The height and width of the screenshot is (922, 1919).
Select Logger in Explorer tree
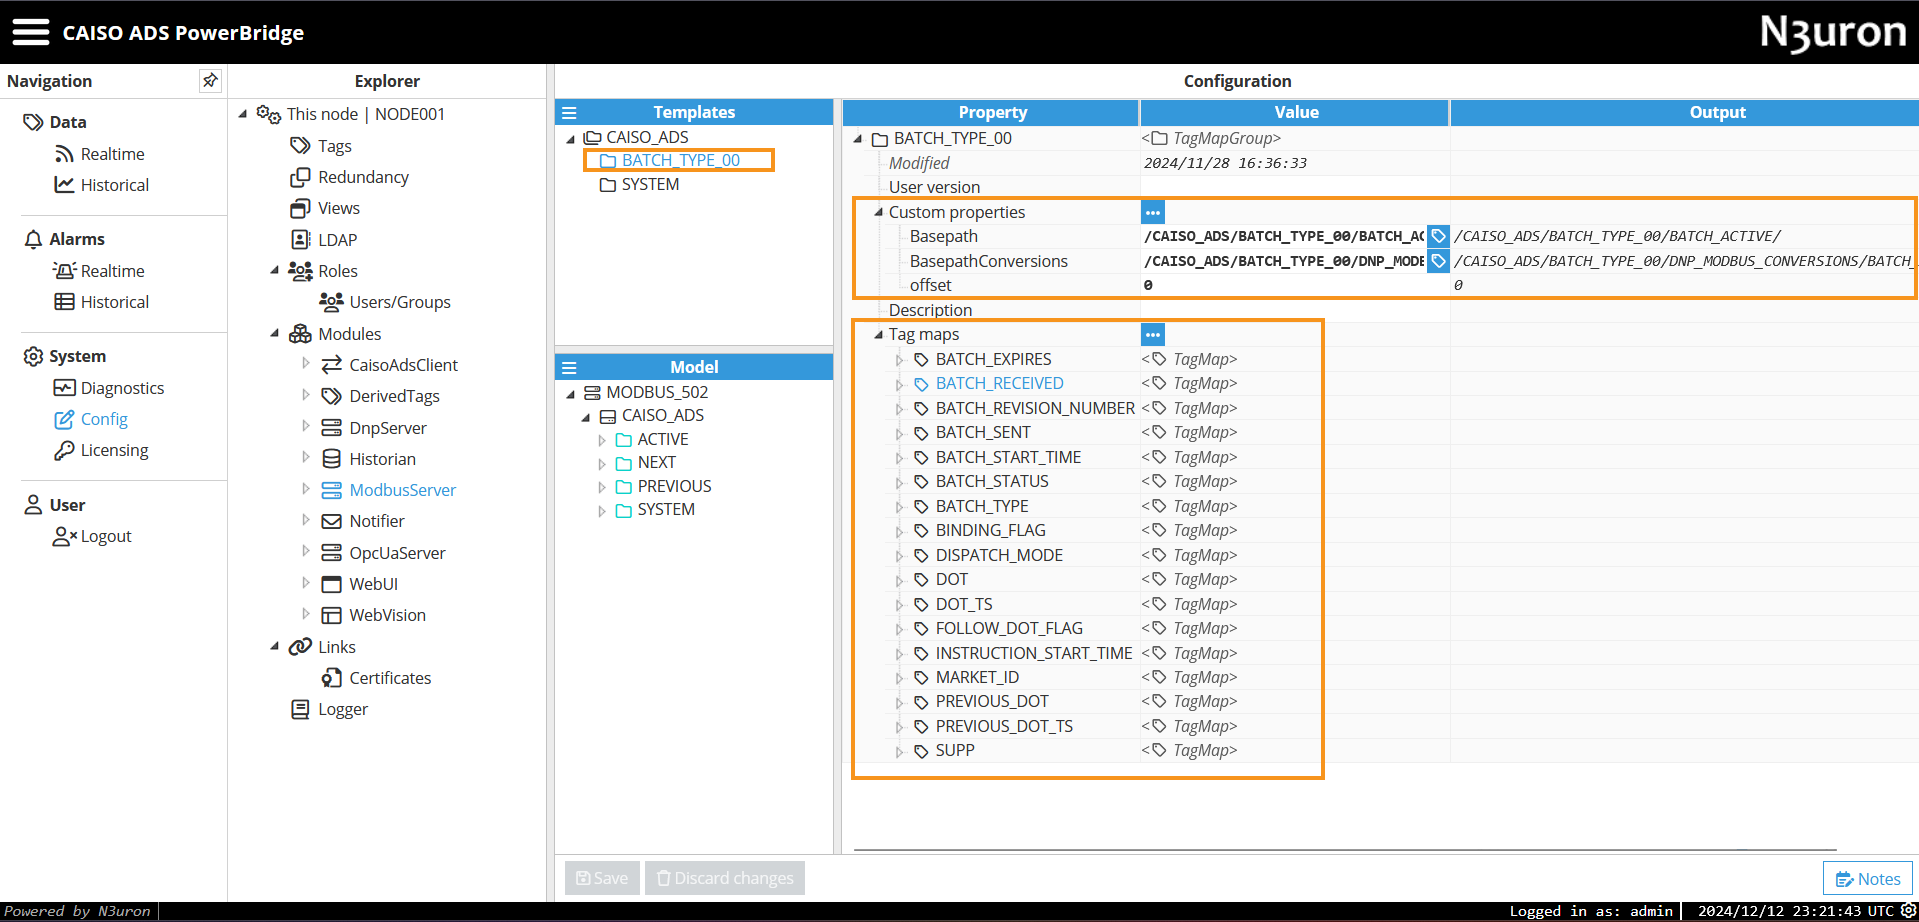click(329, 709)
